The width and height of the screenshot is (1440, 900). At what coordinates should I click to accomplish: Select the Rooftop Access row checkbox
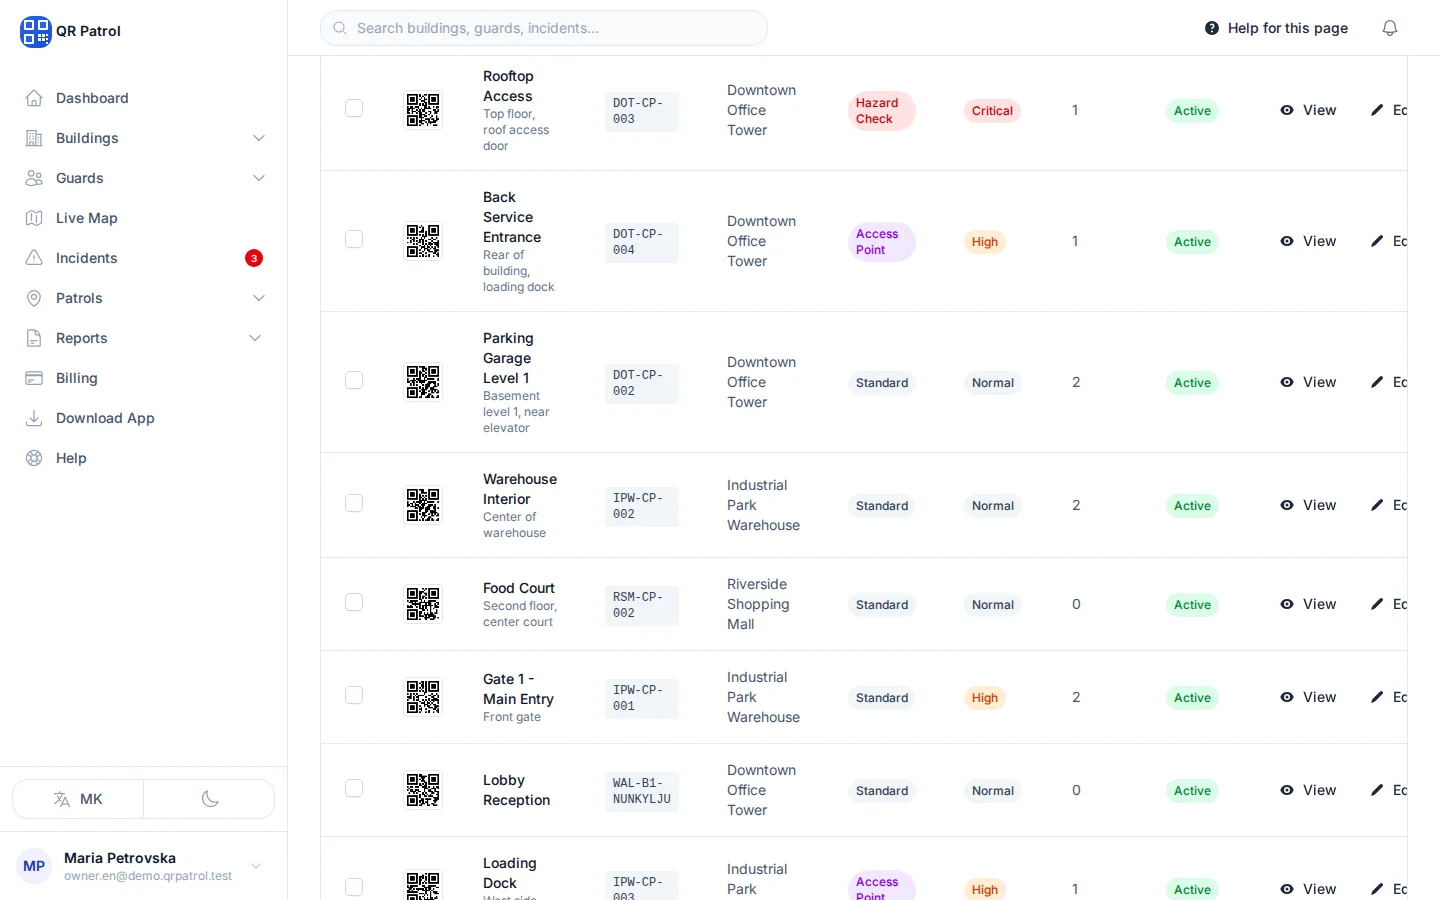click(x=354, y=108)
